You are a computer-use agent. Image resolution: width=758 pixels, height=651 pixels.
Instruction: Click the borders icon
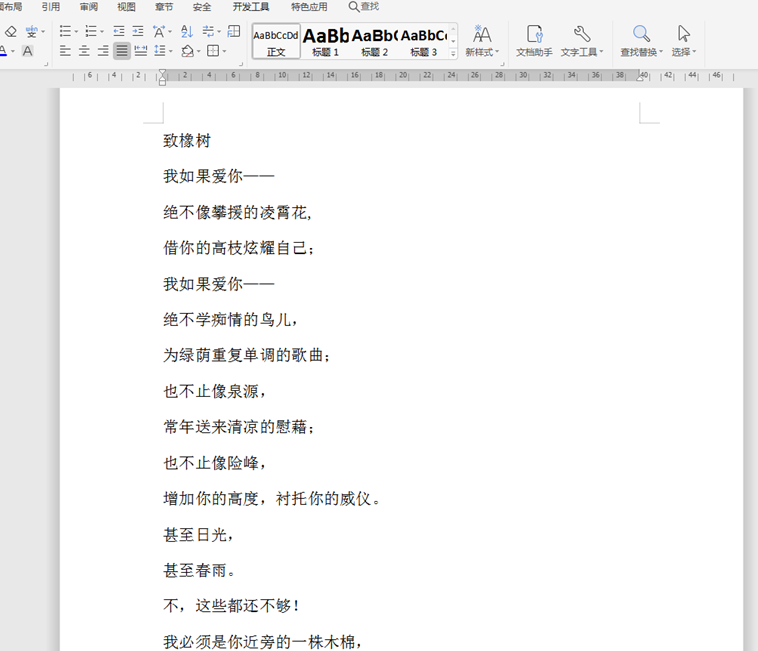pyautogui.click(x=213, y=51)
